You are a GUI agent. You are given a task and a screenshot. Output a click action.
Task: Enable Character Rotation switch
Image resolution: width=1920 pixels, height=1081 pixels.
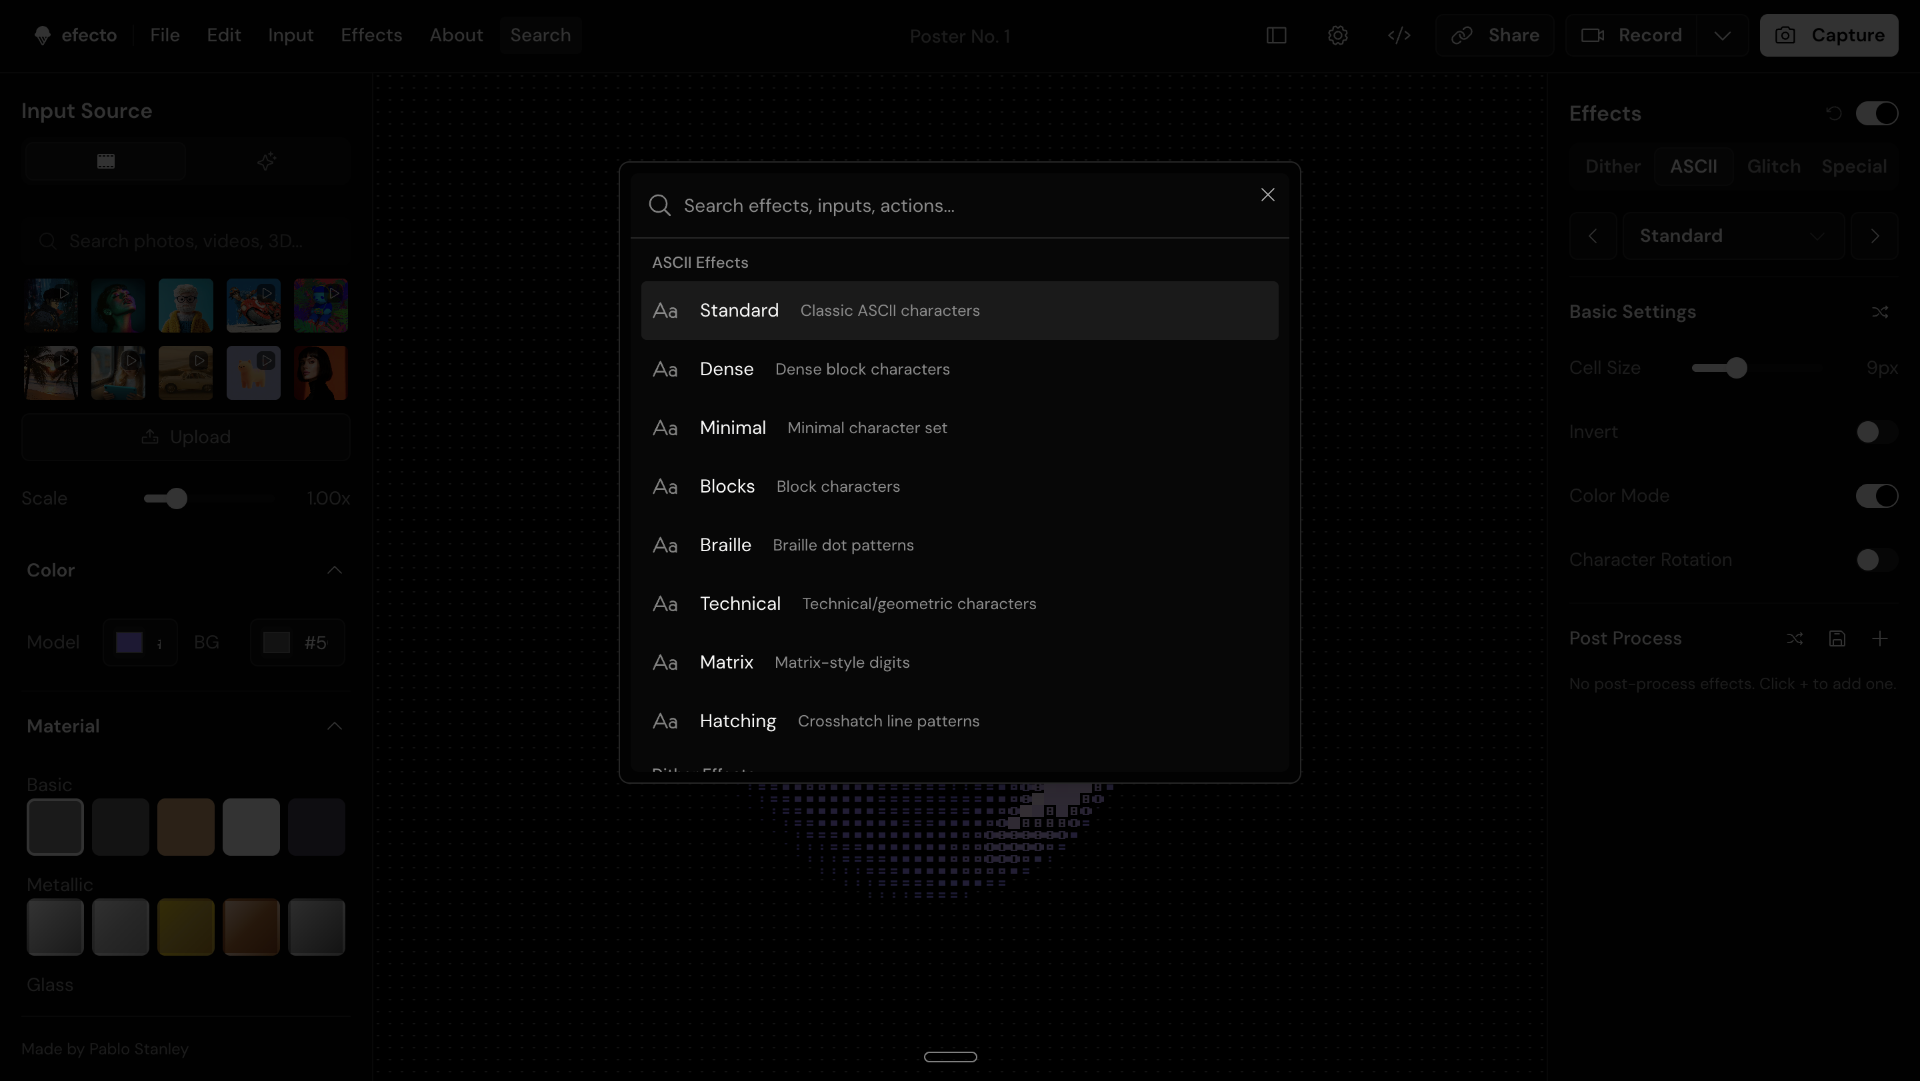1876,560
